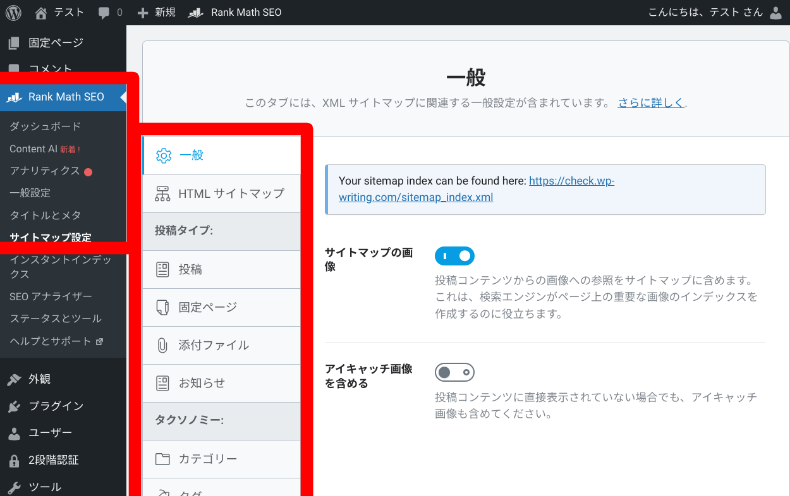The width and height of the screenshot is (790, 496).
Task: Open the sitemap_index.xml link
Action: click(x=470, y=189)
